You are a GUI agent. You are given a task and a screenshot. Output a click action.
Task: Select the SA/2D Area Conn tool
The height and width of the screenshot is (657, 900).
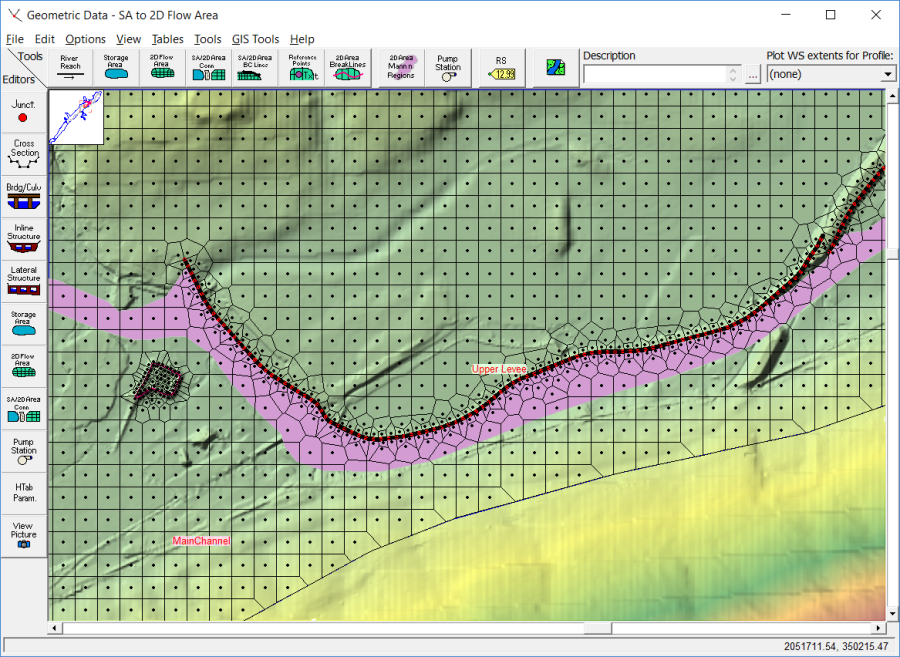pos(207,64)
